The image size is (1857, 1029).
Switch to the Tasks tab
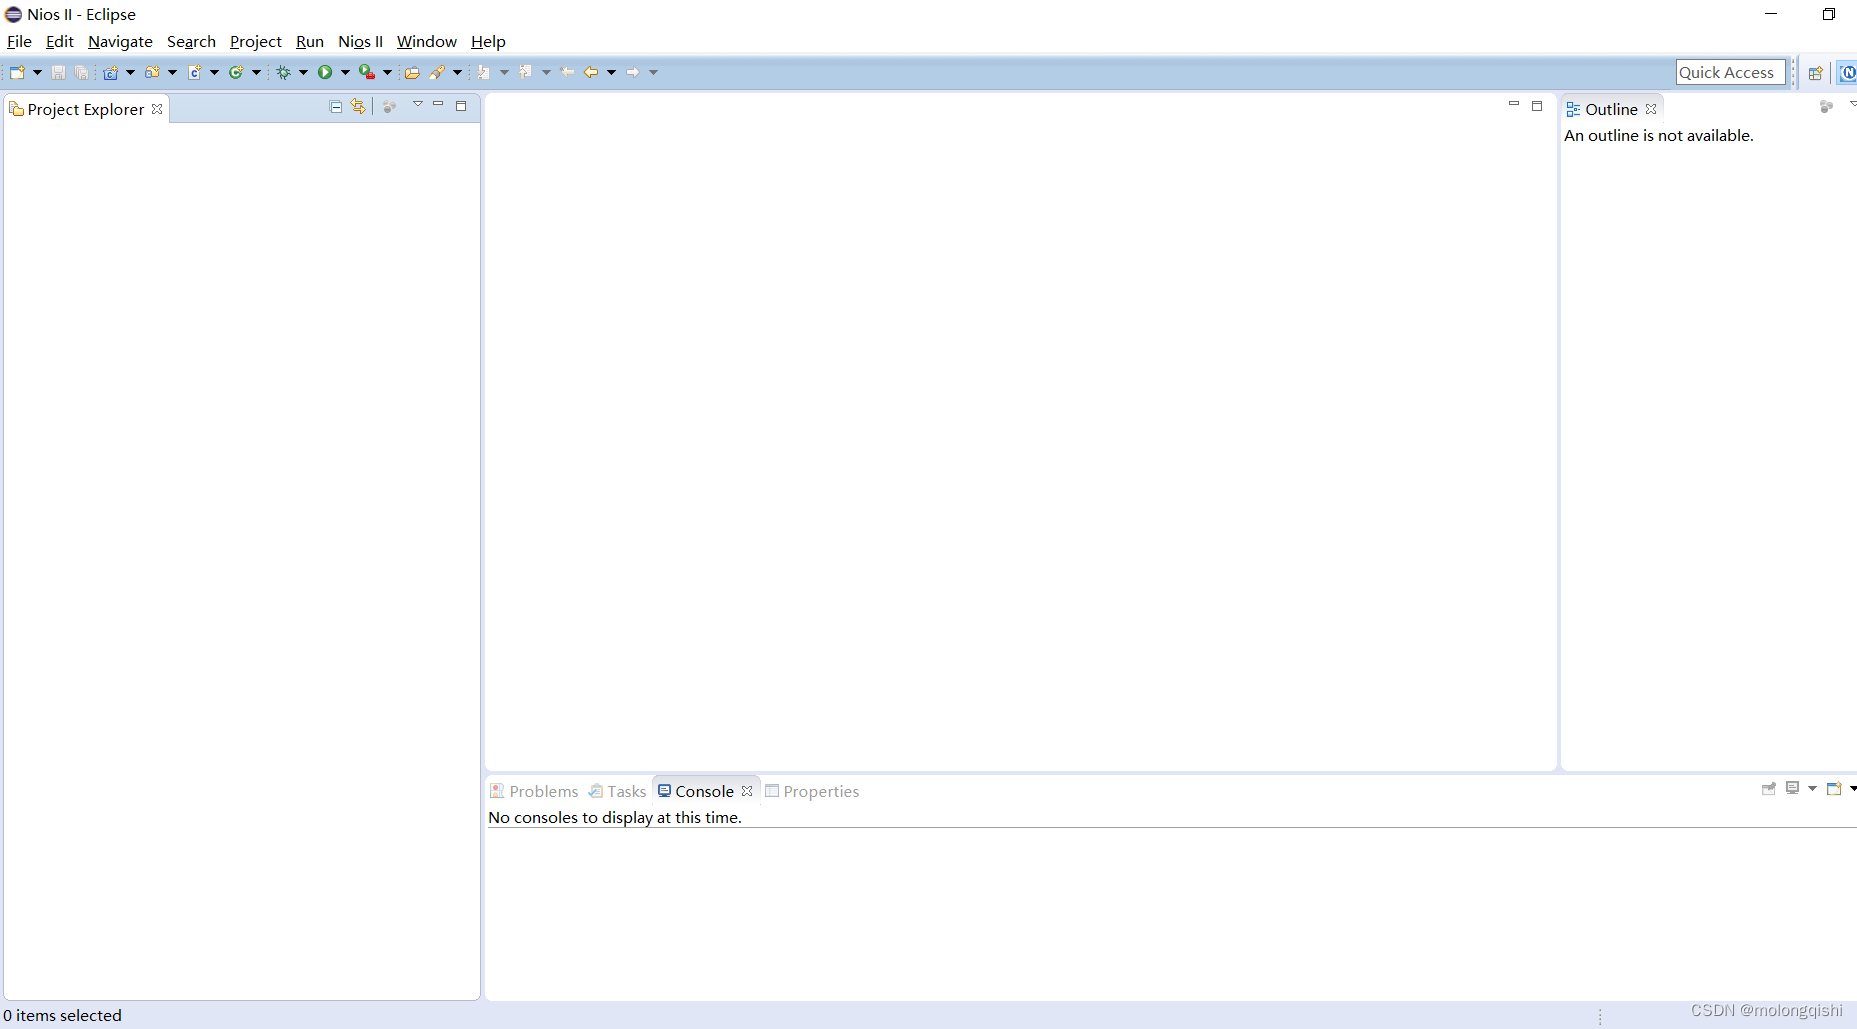point(618,791)
